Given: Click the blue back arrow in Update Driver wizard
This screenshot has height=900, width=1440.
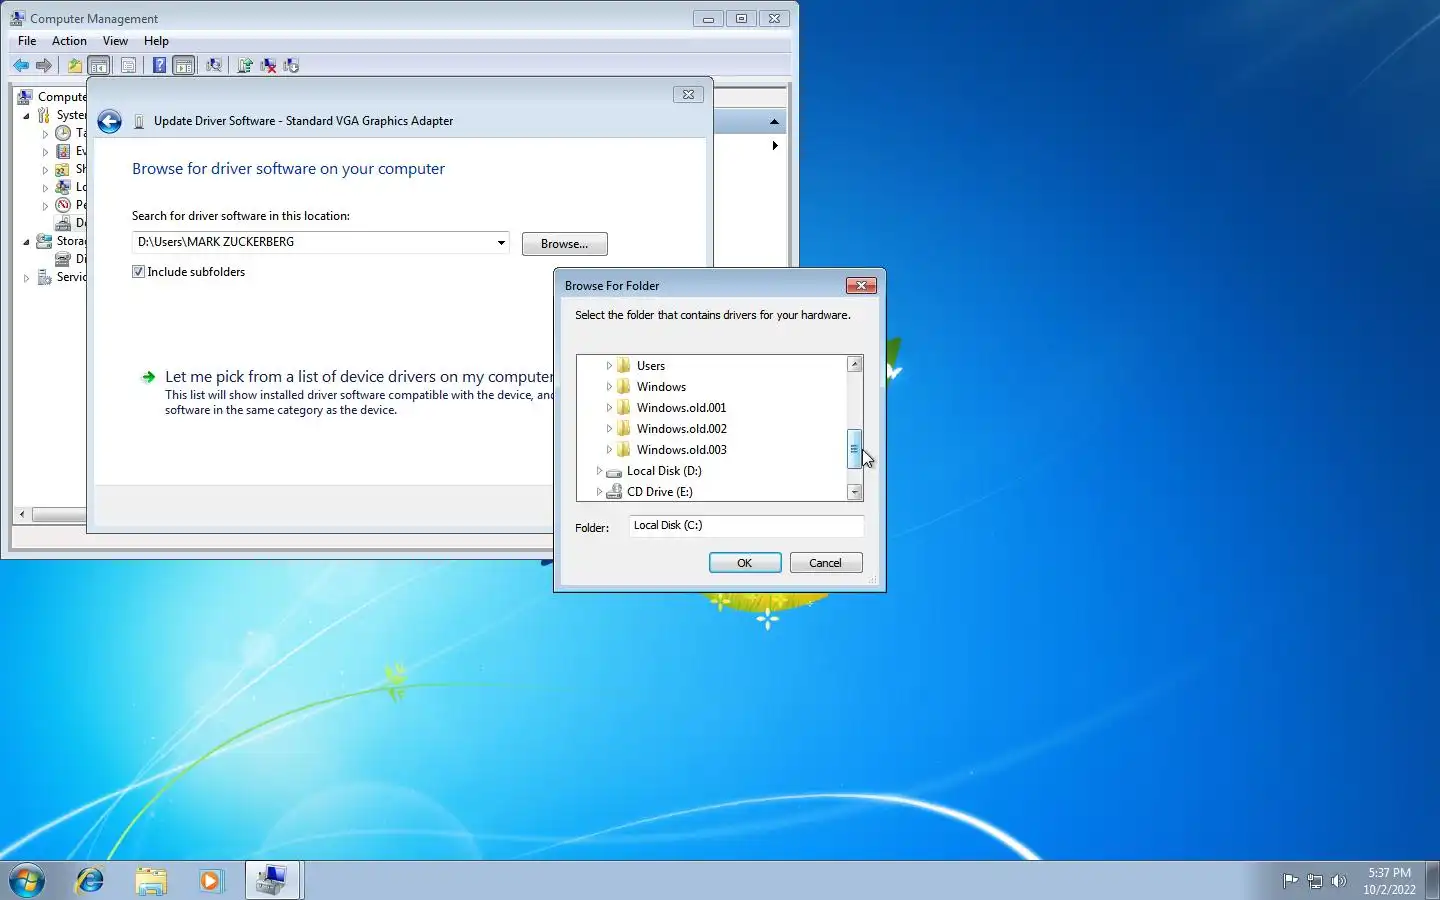Looking at the screenshot, I should pyautogui.click(x=110, y=121).
